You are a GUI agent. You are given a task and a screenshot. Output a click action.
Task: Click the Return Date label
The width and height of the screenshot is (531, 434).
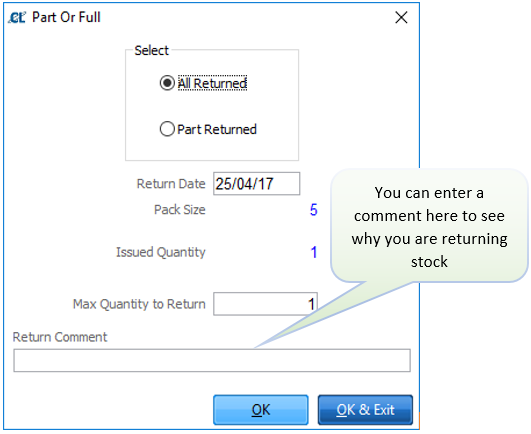coord(171,184)
